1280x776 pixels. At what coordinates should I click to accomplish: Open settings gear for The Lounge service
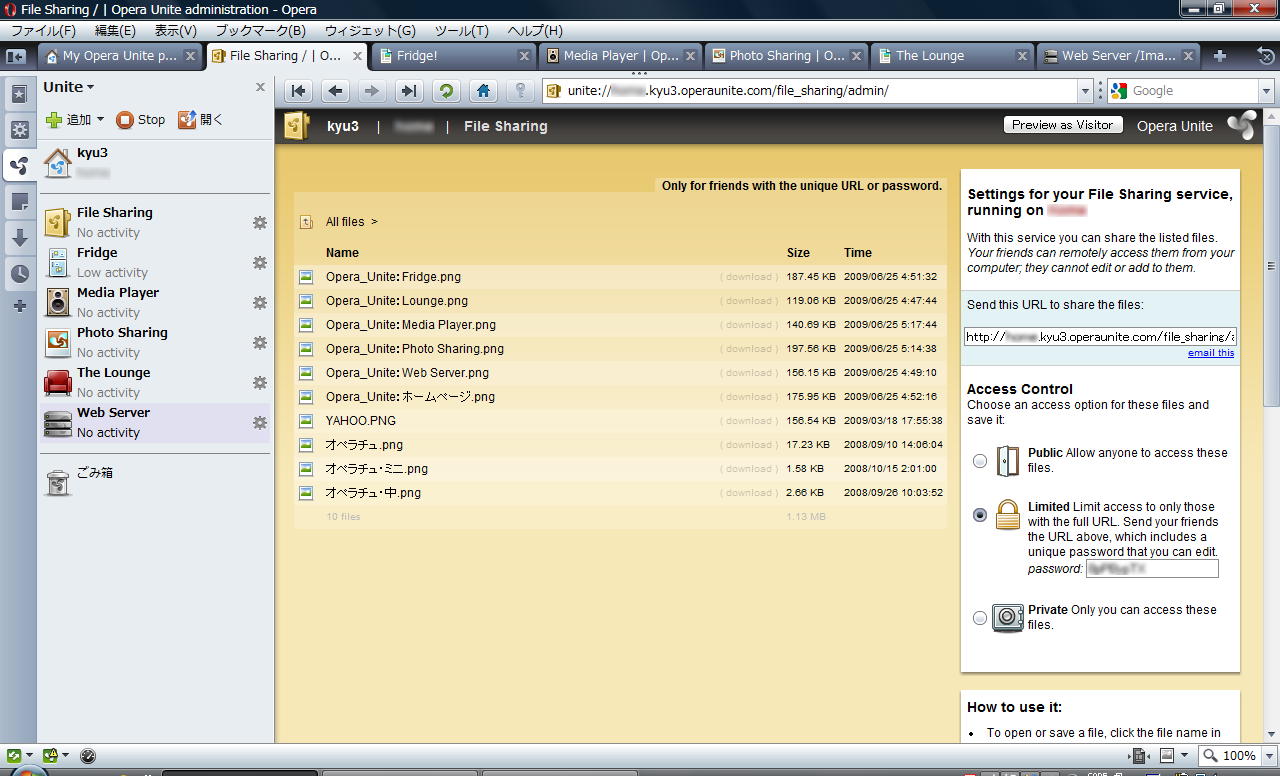point(260,382)
